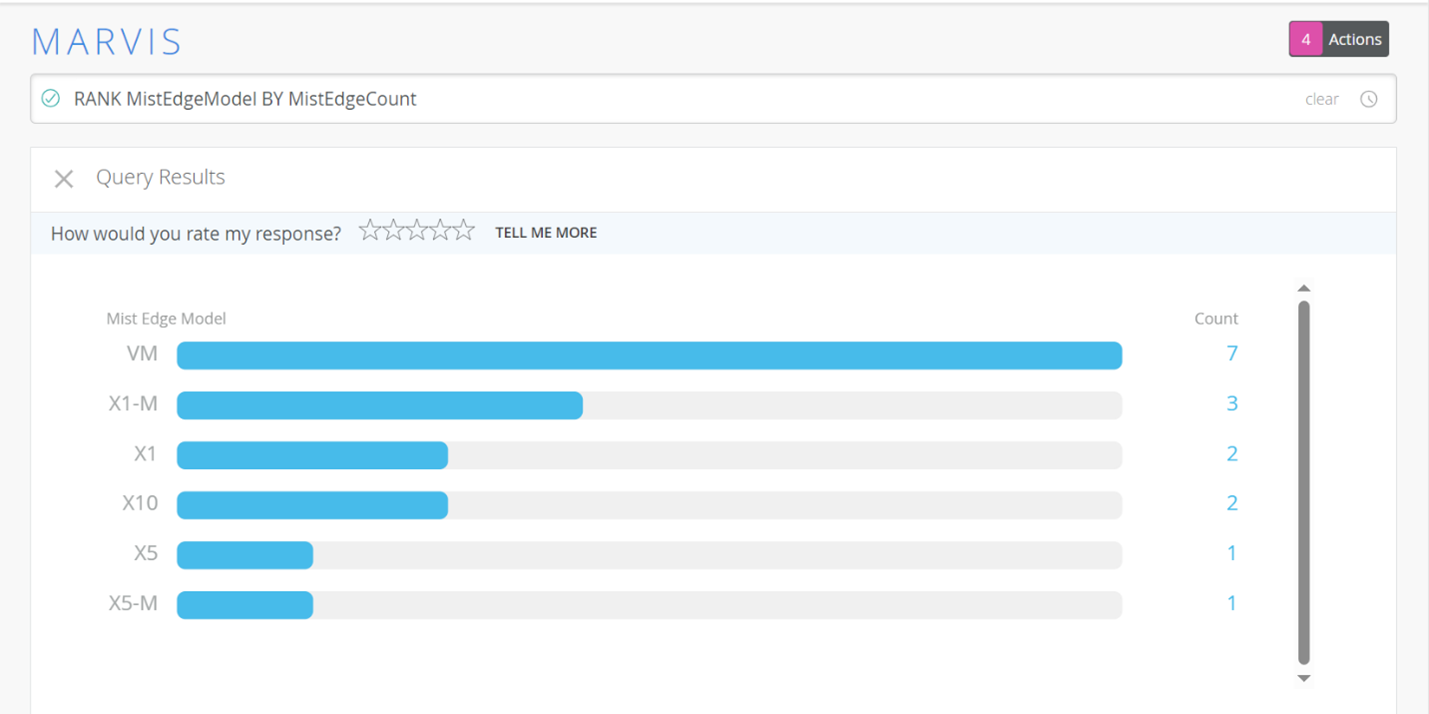Rate response with the fifth star
This screenshot has height=714, width=1429.
pos(464,231)
